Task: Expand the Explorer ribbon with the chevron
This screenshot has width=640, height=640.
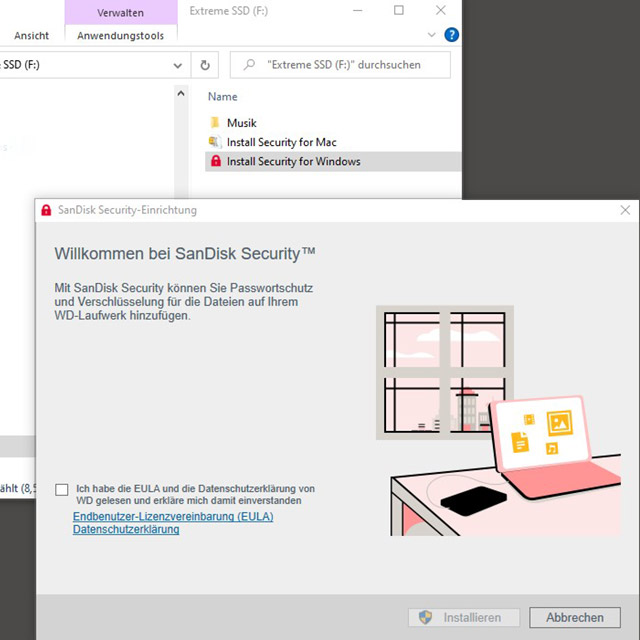Action: (x=432, y=34)
